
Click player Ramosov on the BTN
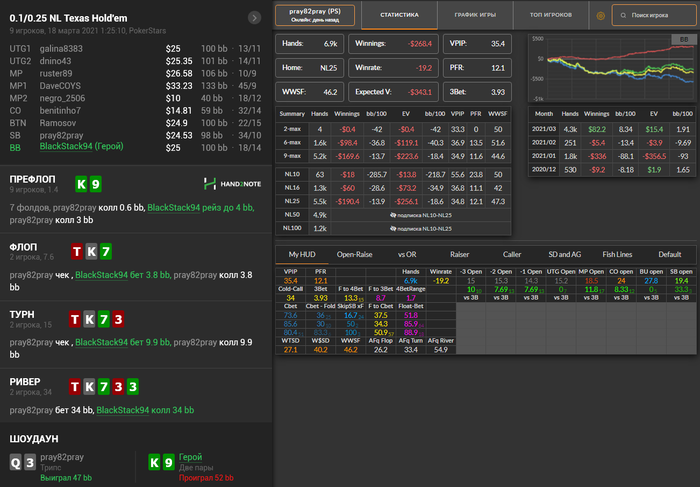coord(58,123)
